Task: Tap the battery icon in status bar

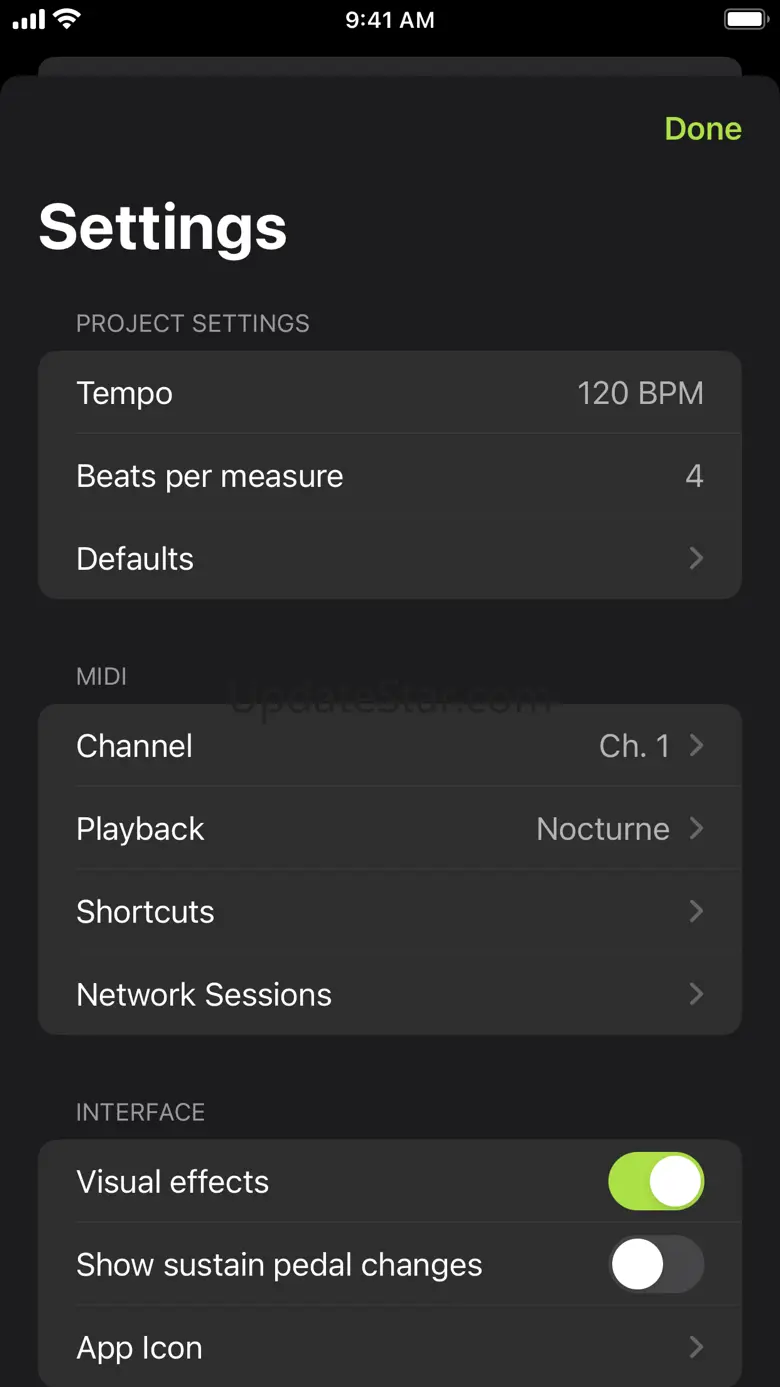Action: pos(745,19)
